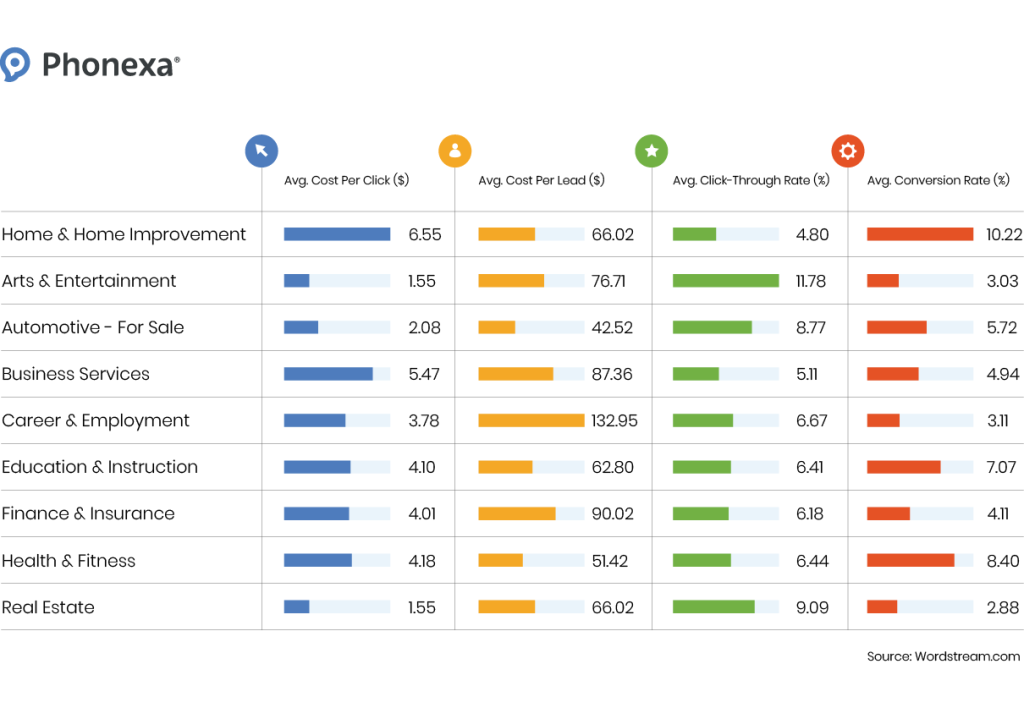The height and width of the screenshot is (719, 1024).
Task: Click the 132.95 cost per lead value
Action: tap(614, 421)
